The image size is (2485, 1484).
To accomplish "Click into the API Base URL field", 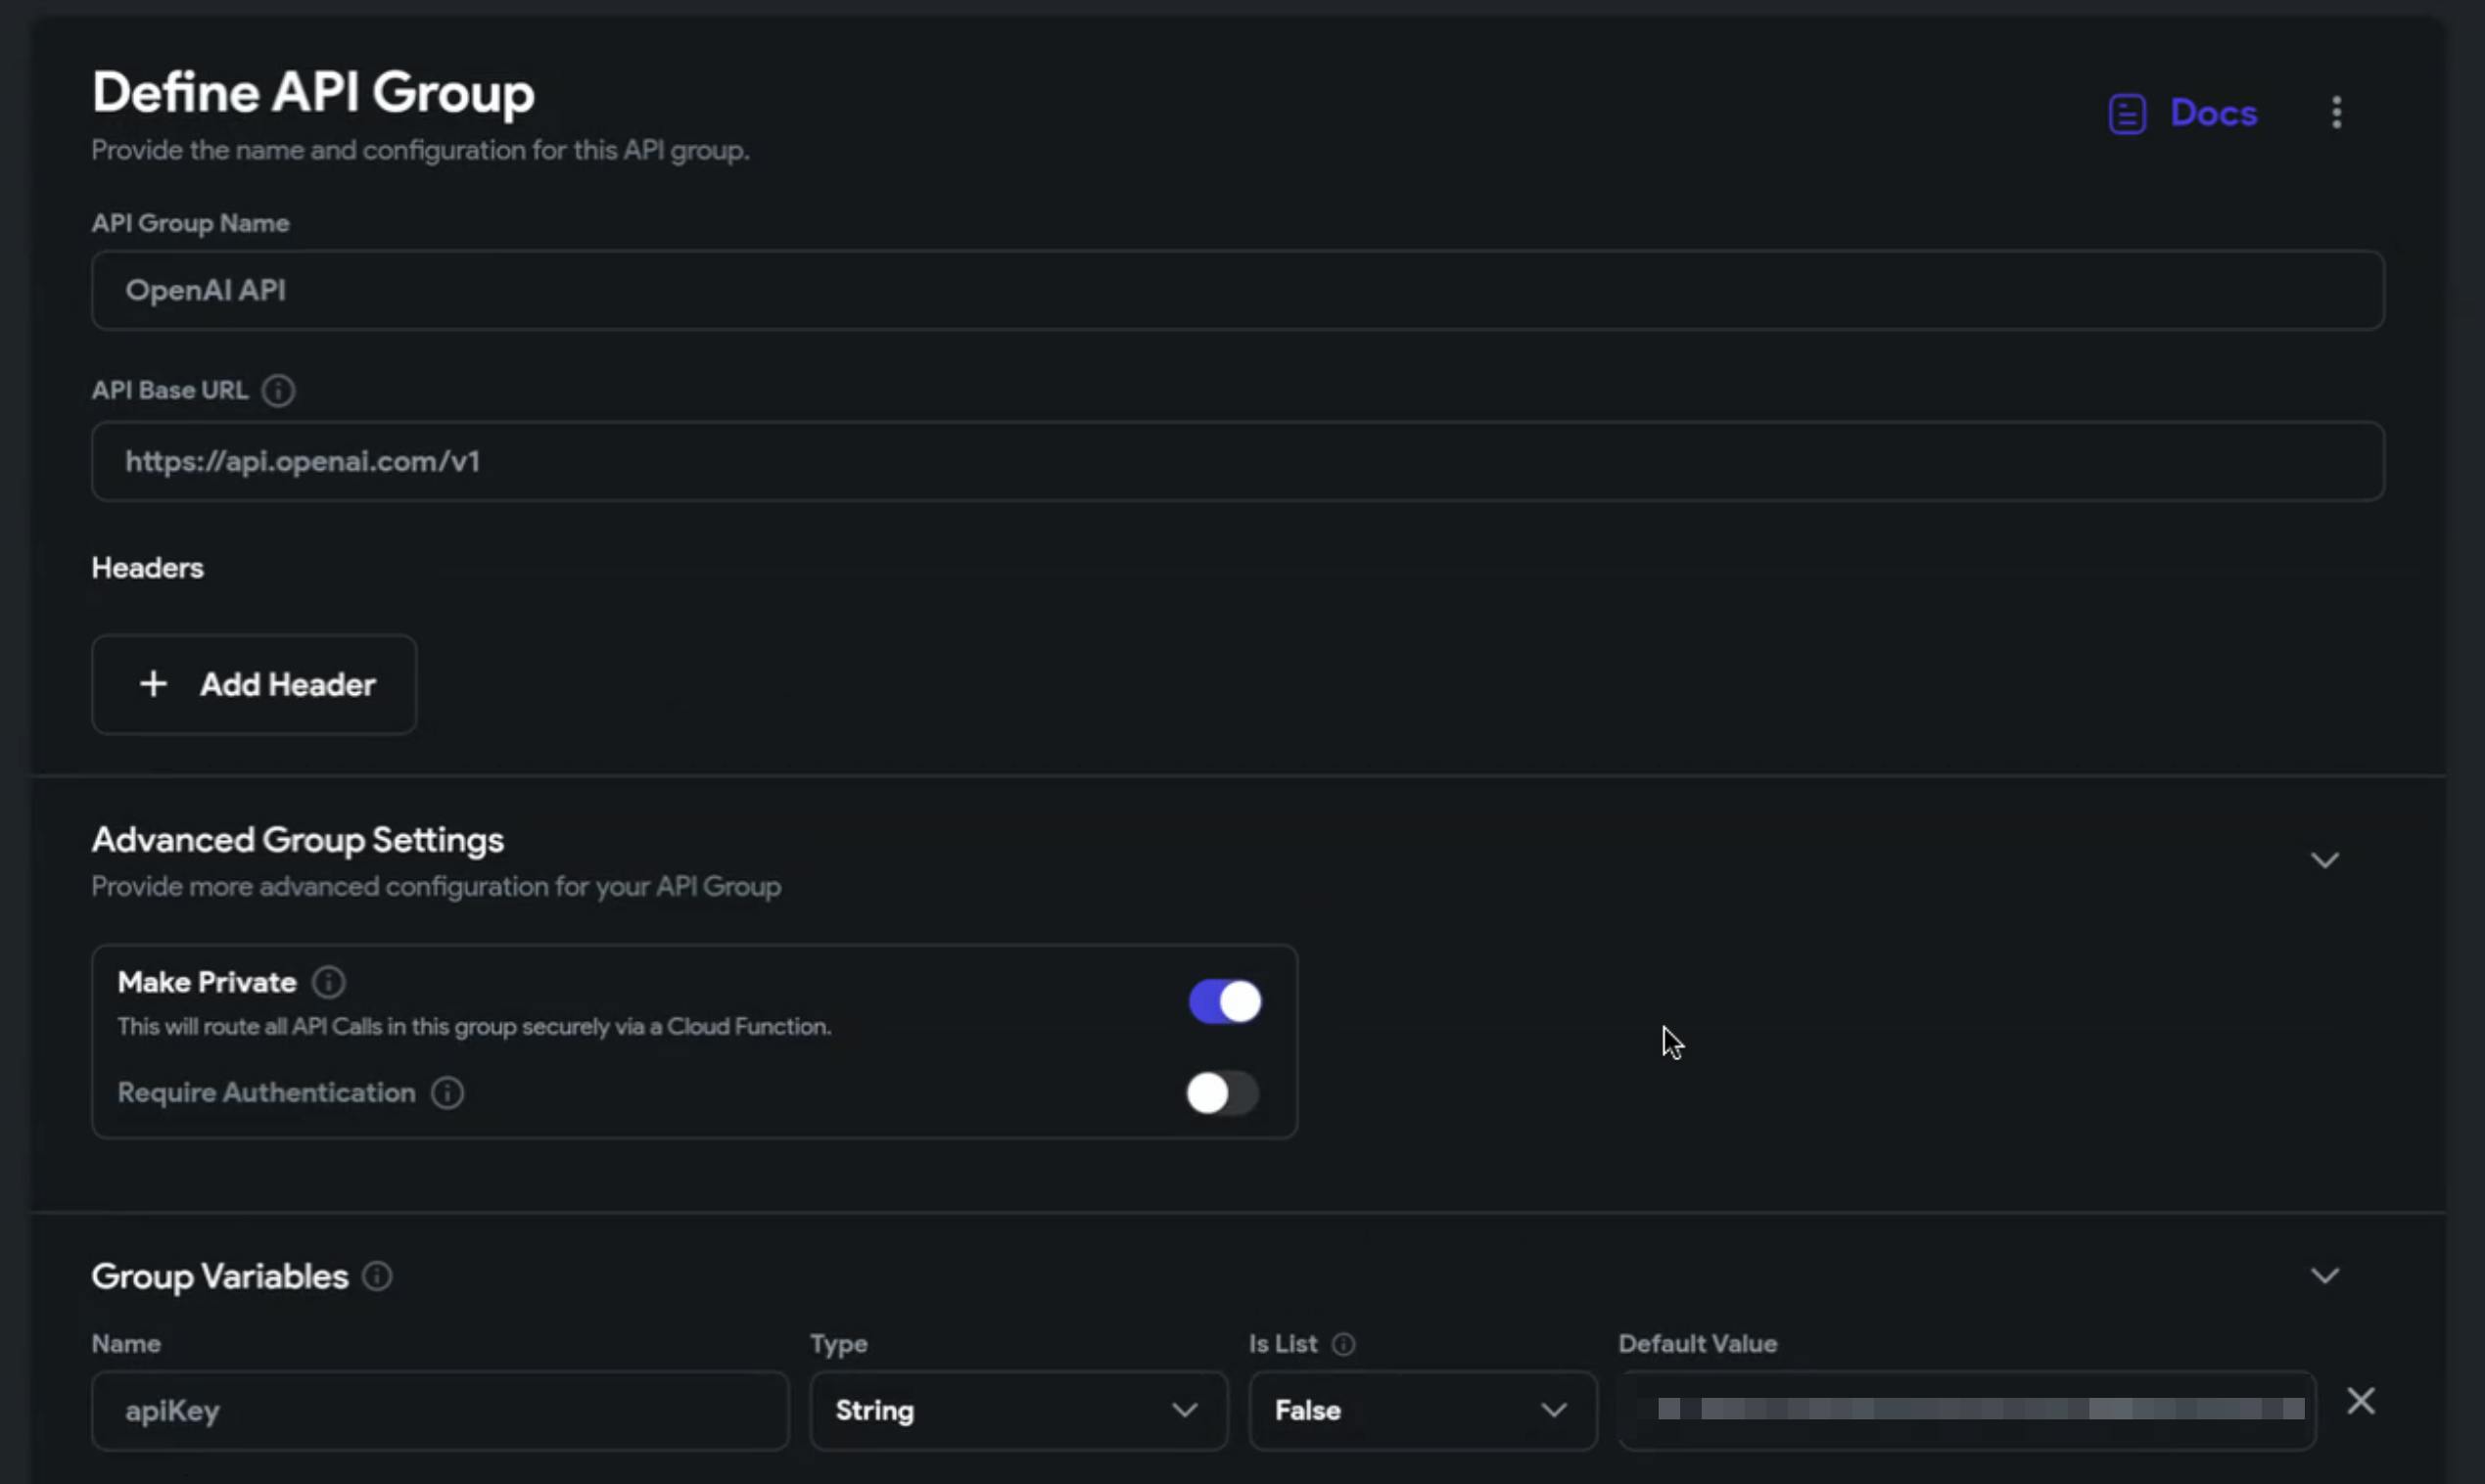I will click(x=1237, y=461).
